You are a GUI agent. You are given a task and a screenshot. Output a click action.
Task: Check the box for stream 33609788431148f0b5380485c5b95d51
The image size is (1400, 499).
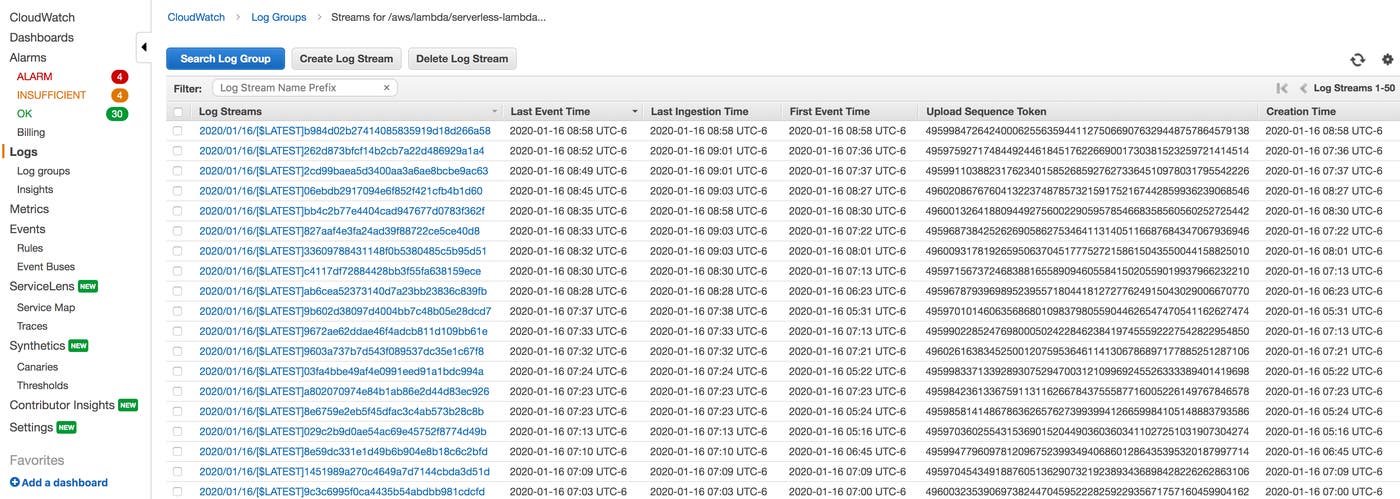click(178, 251)
